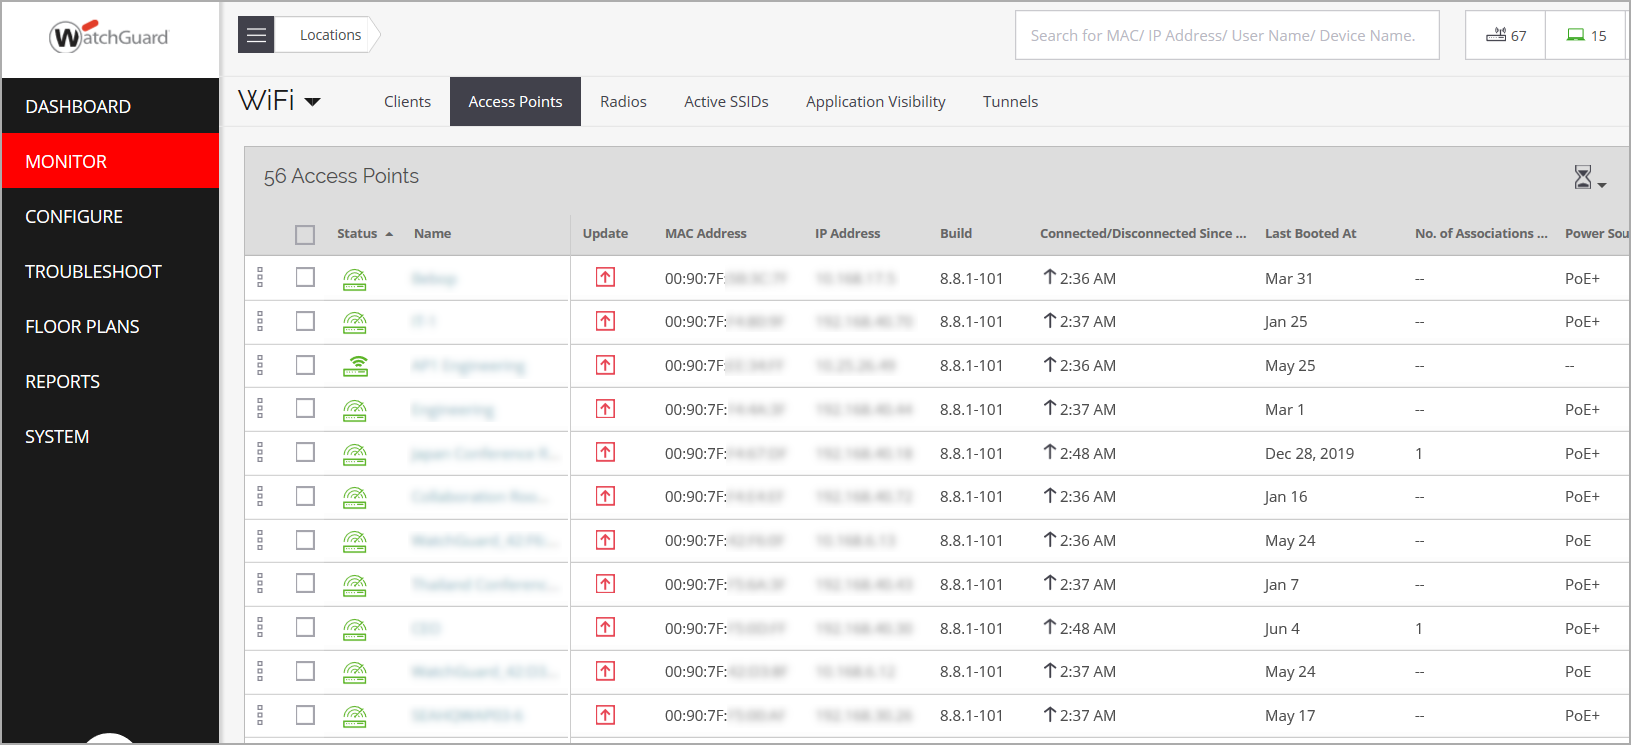Click the client count icon showing 15
Screen dimensions: 1631x745
click(1585, 35)
